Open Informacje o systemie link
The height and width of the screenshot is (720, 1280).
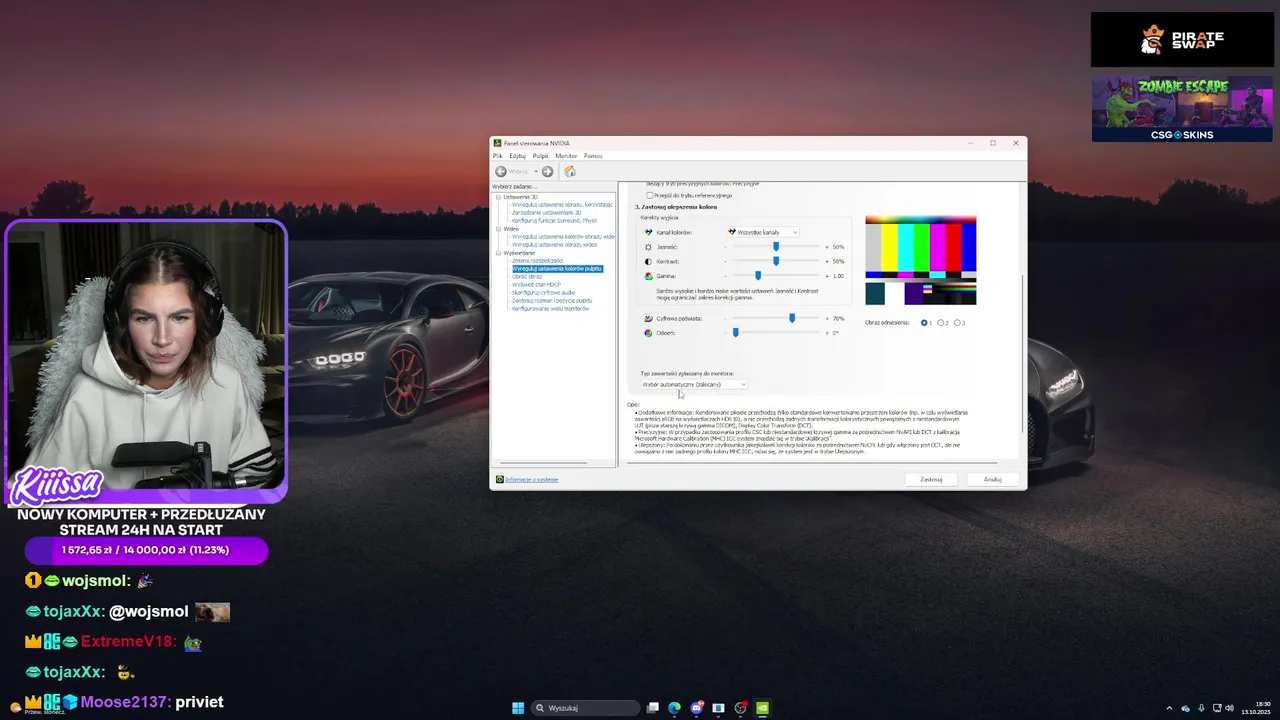(532, 479)
